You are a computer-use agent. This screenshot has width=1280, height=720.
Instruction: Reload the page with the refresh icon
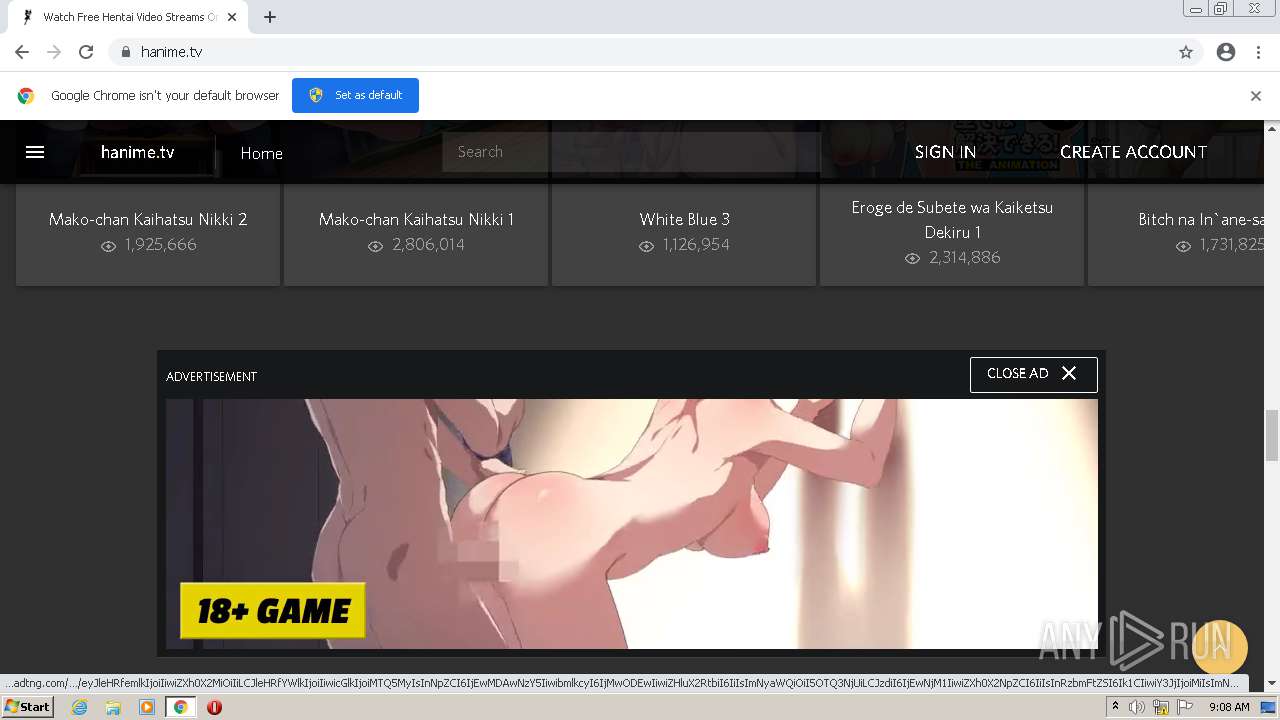point(86,52)
